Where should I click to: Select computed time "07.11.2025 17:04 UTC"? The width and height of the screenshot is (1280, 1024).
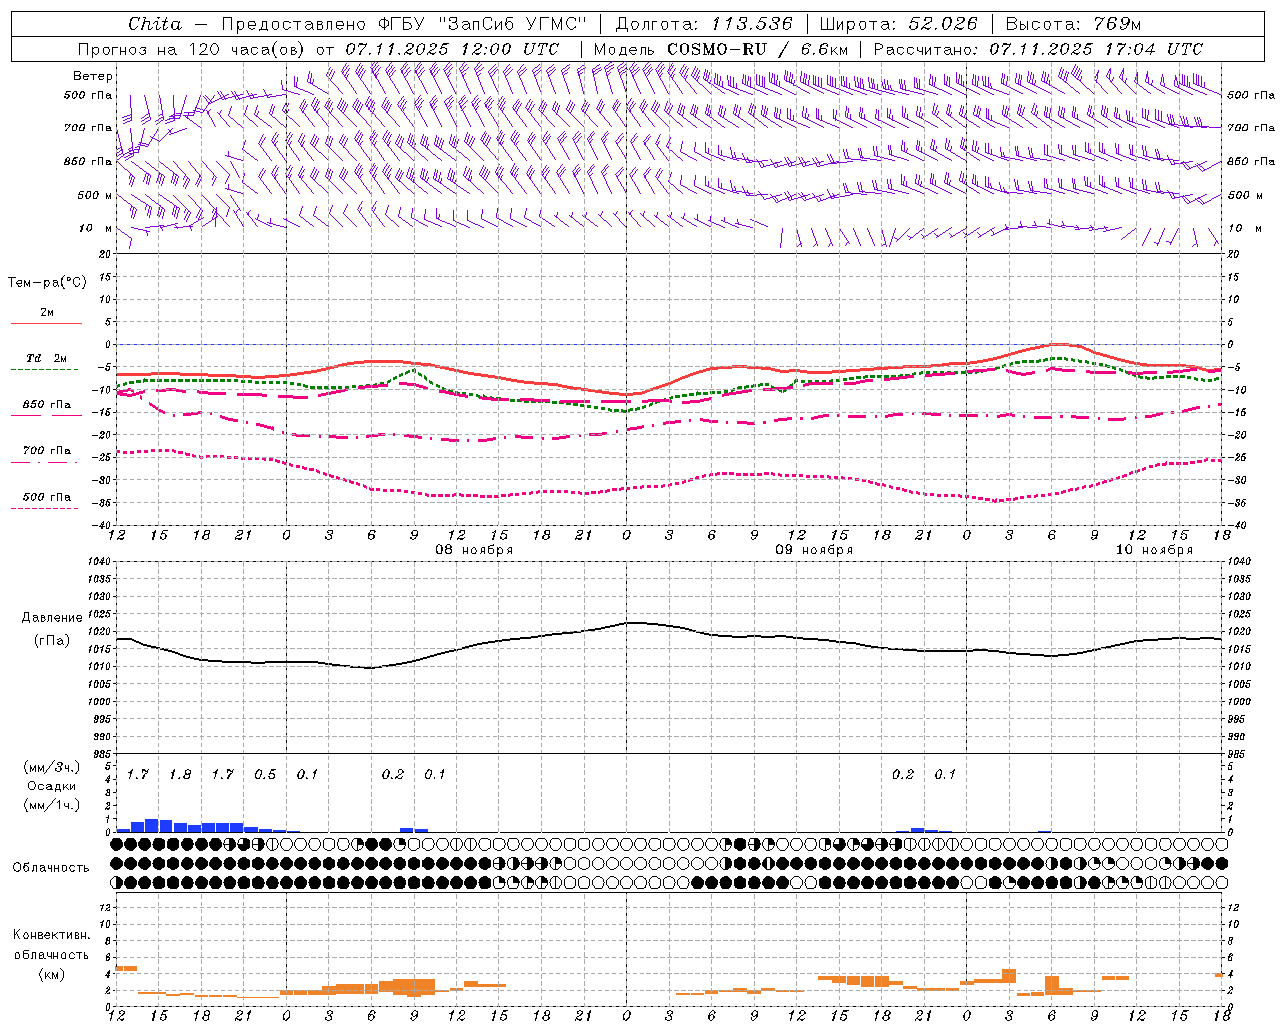coord(1096,49)
